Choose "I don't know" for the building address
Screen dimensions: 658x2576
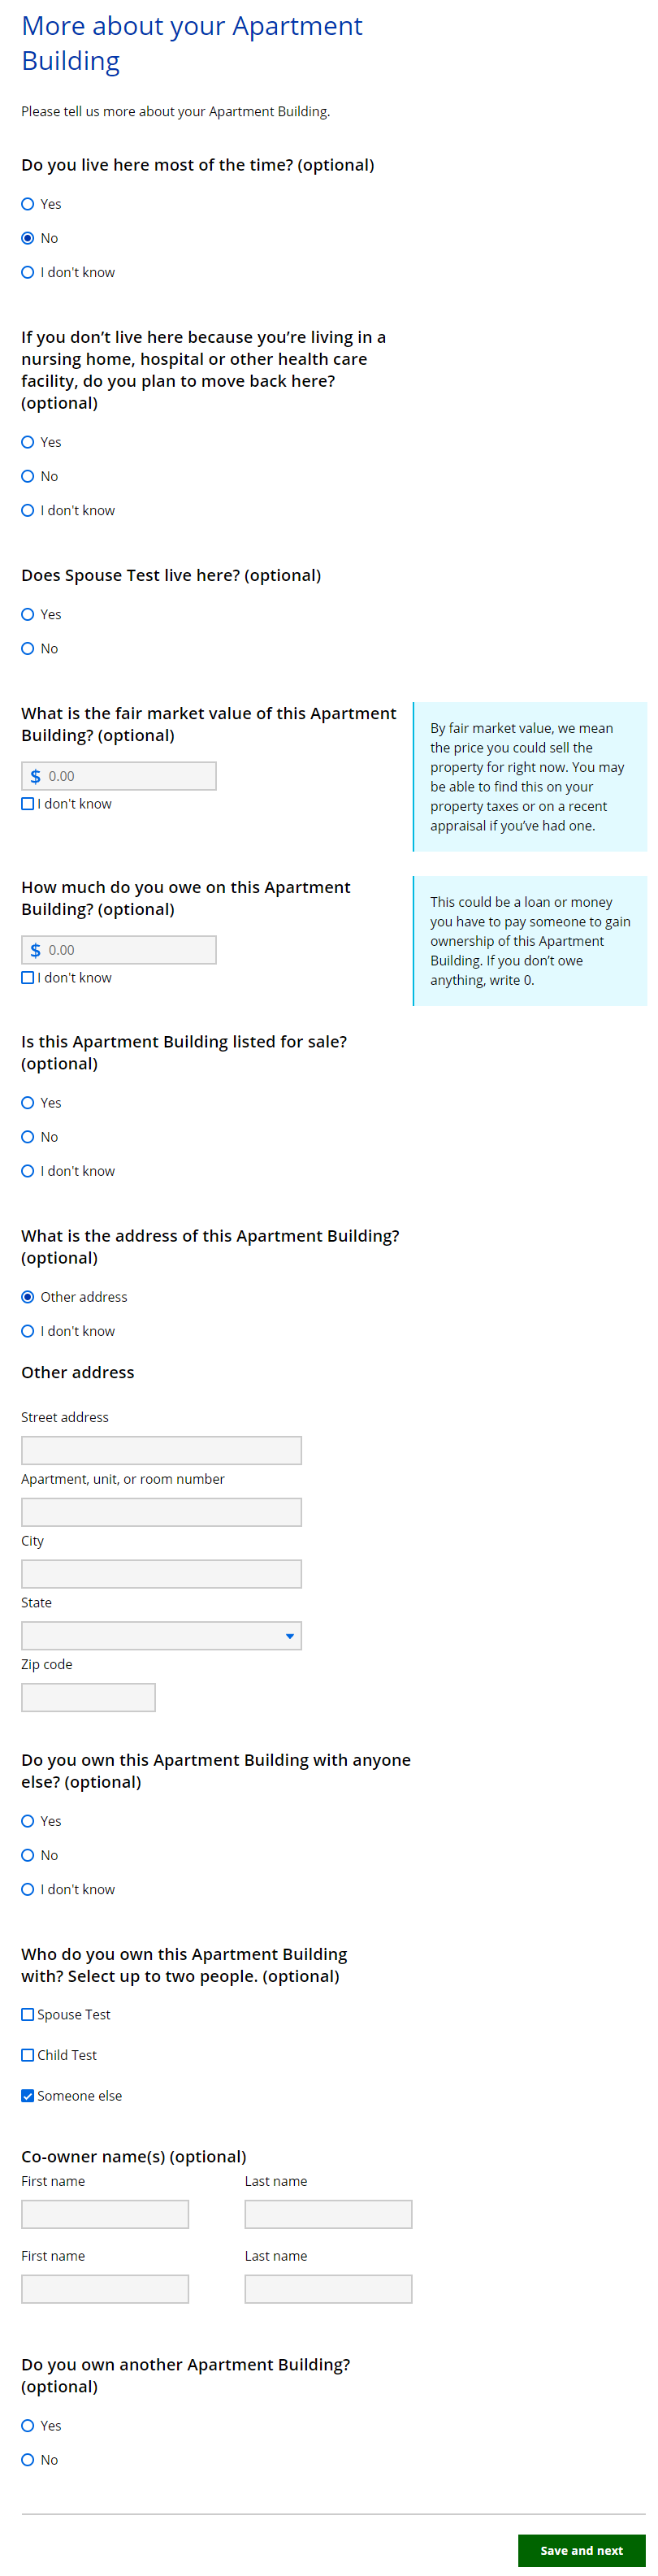pos(28,1331)
